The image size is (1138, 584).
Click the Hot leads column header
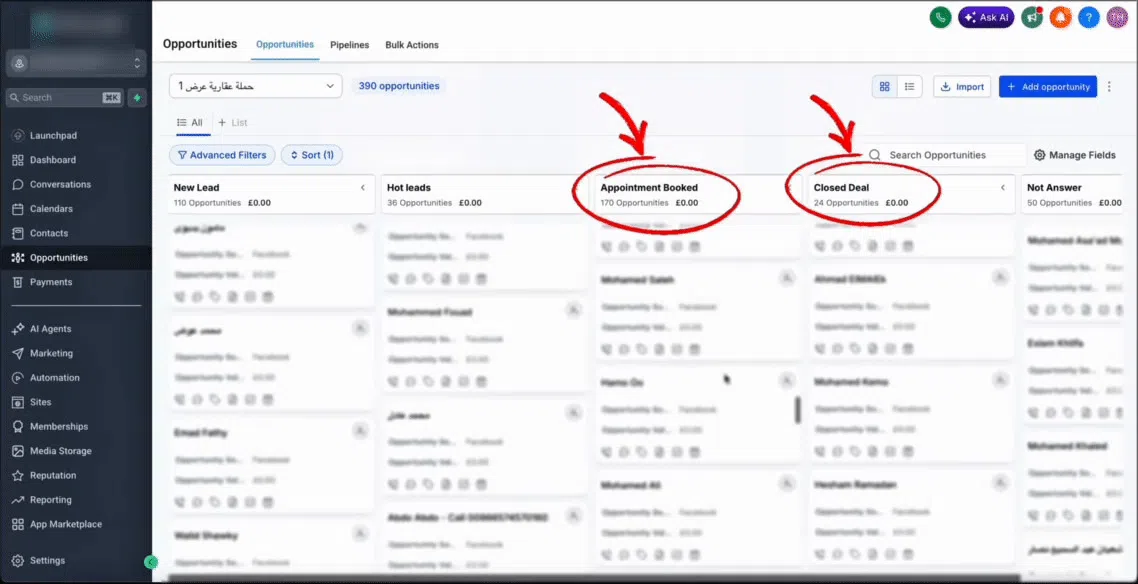click(x=483, y=194)
